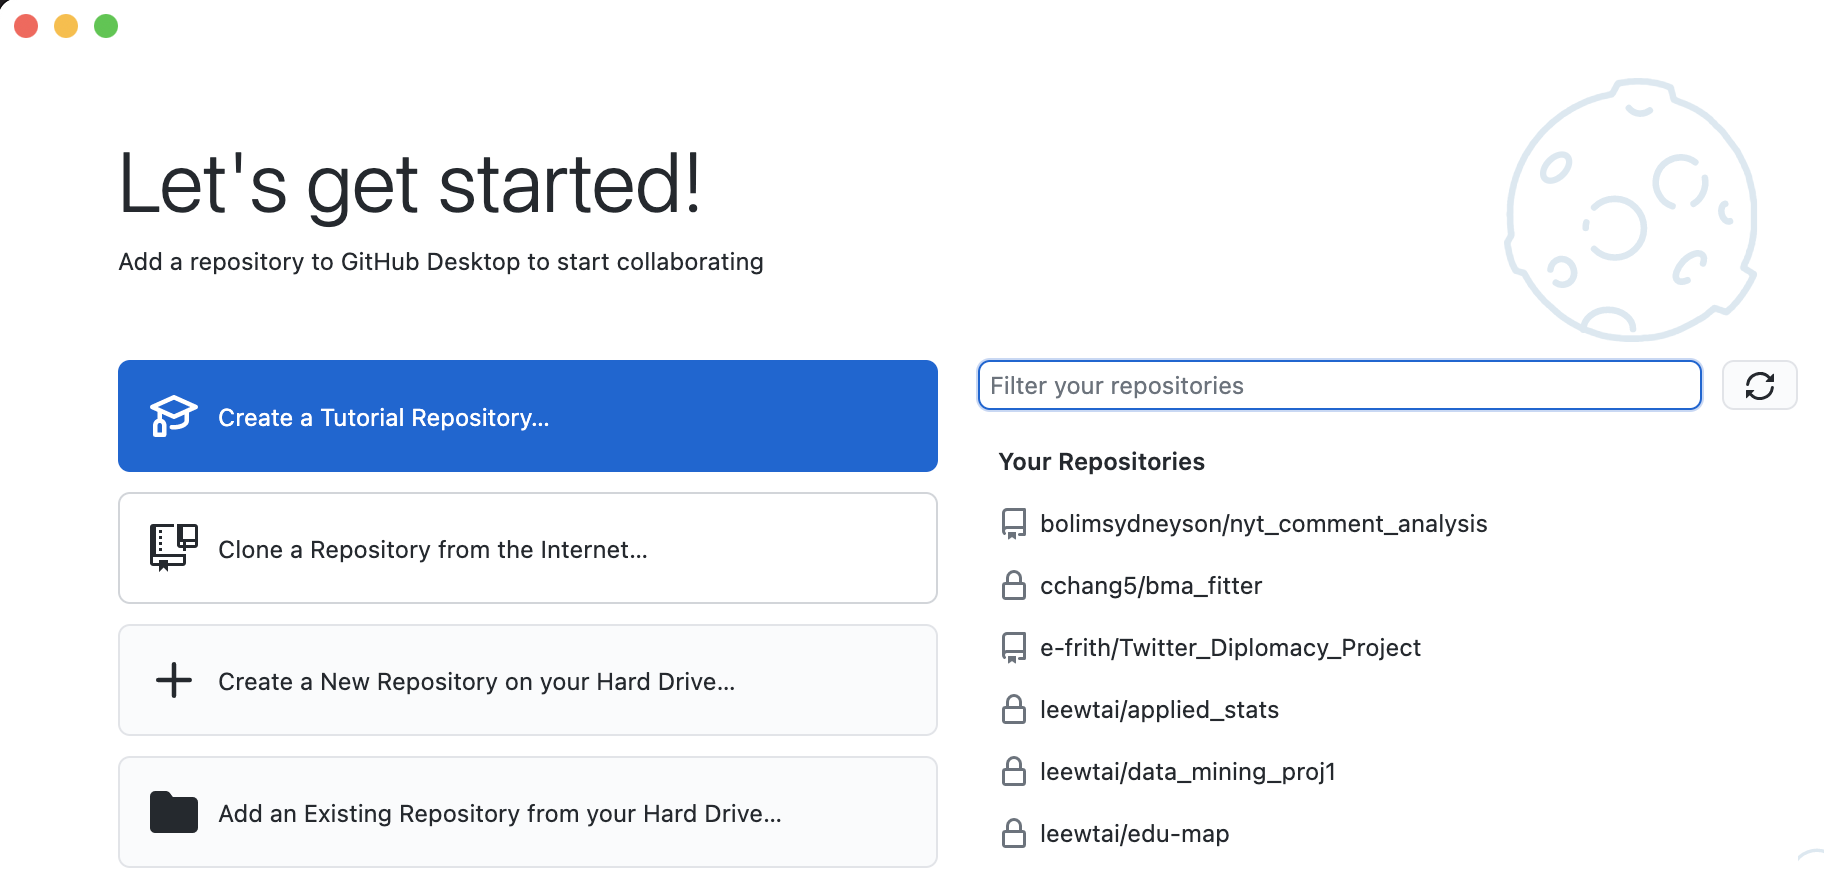Create a New Repository on your Hard Drive

coord(528,680)
